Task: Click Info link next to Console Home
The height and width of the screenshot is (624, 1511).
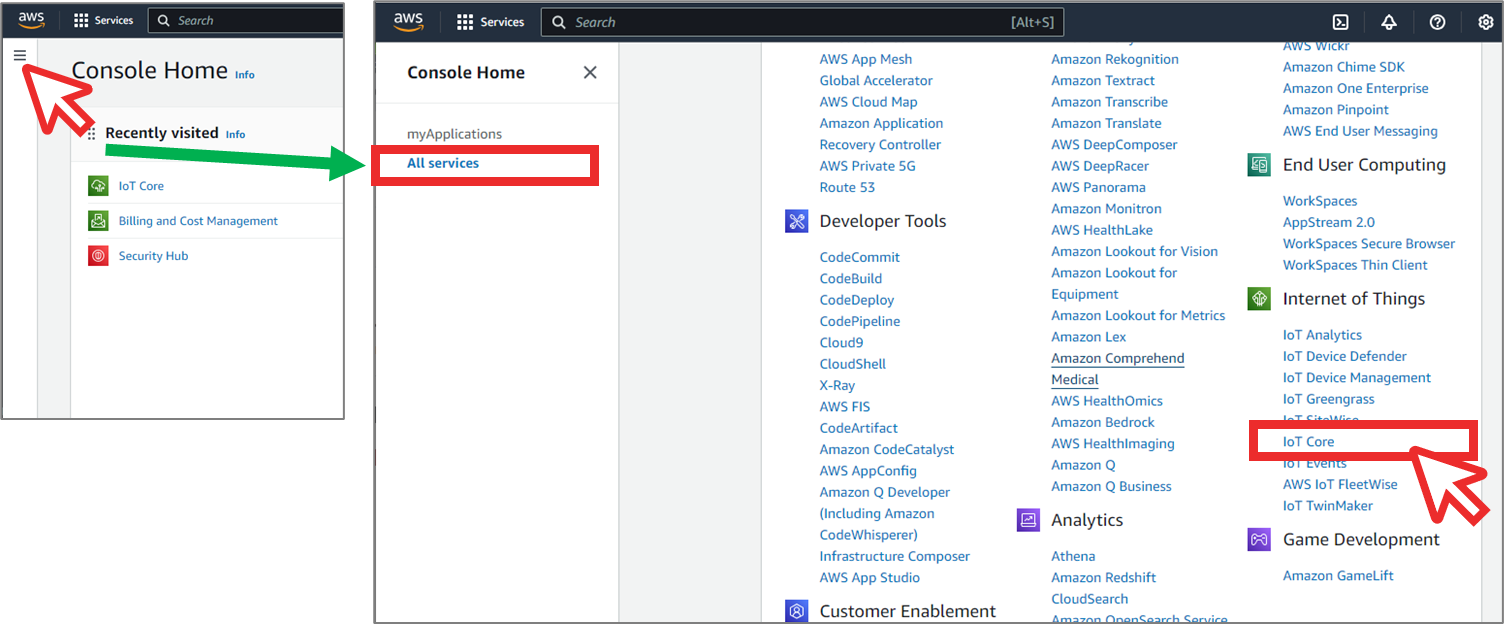Action: tap(245, 74)
